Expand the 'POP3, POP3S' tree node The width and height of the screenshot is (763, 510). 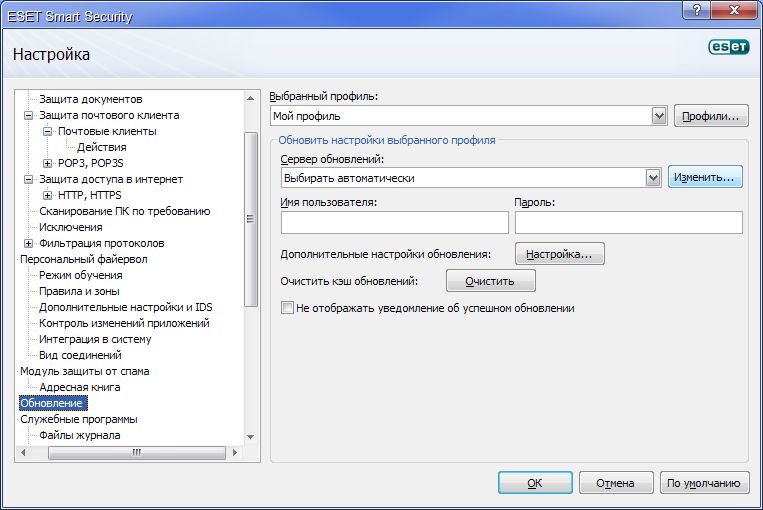coord(47,163)
